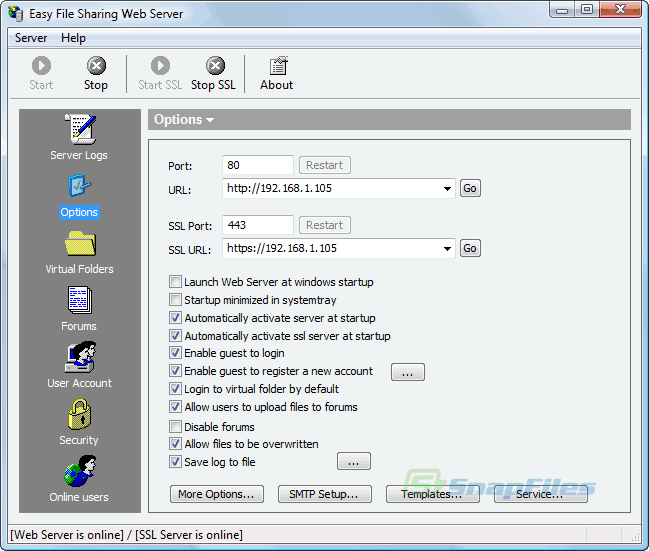Click the window resize grip in status bar
Viewport: 649px width, 551px height.
coord(635,537)
